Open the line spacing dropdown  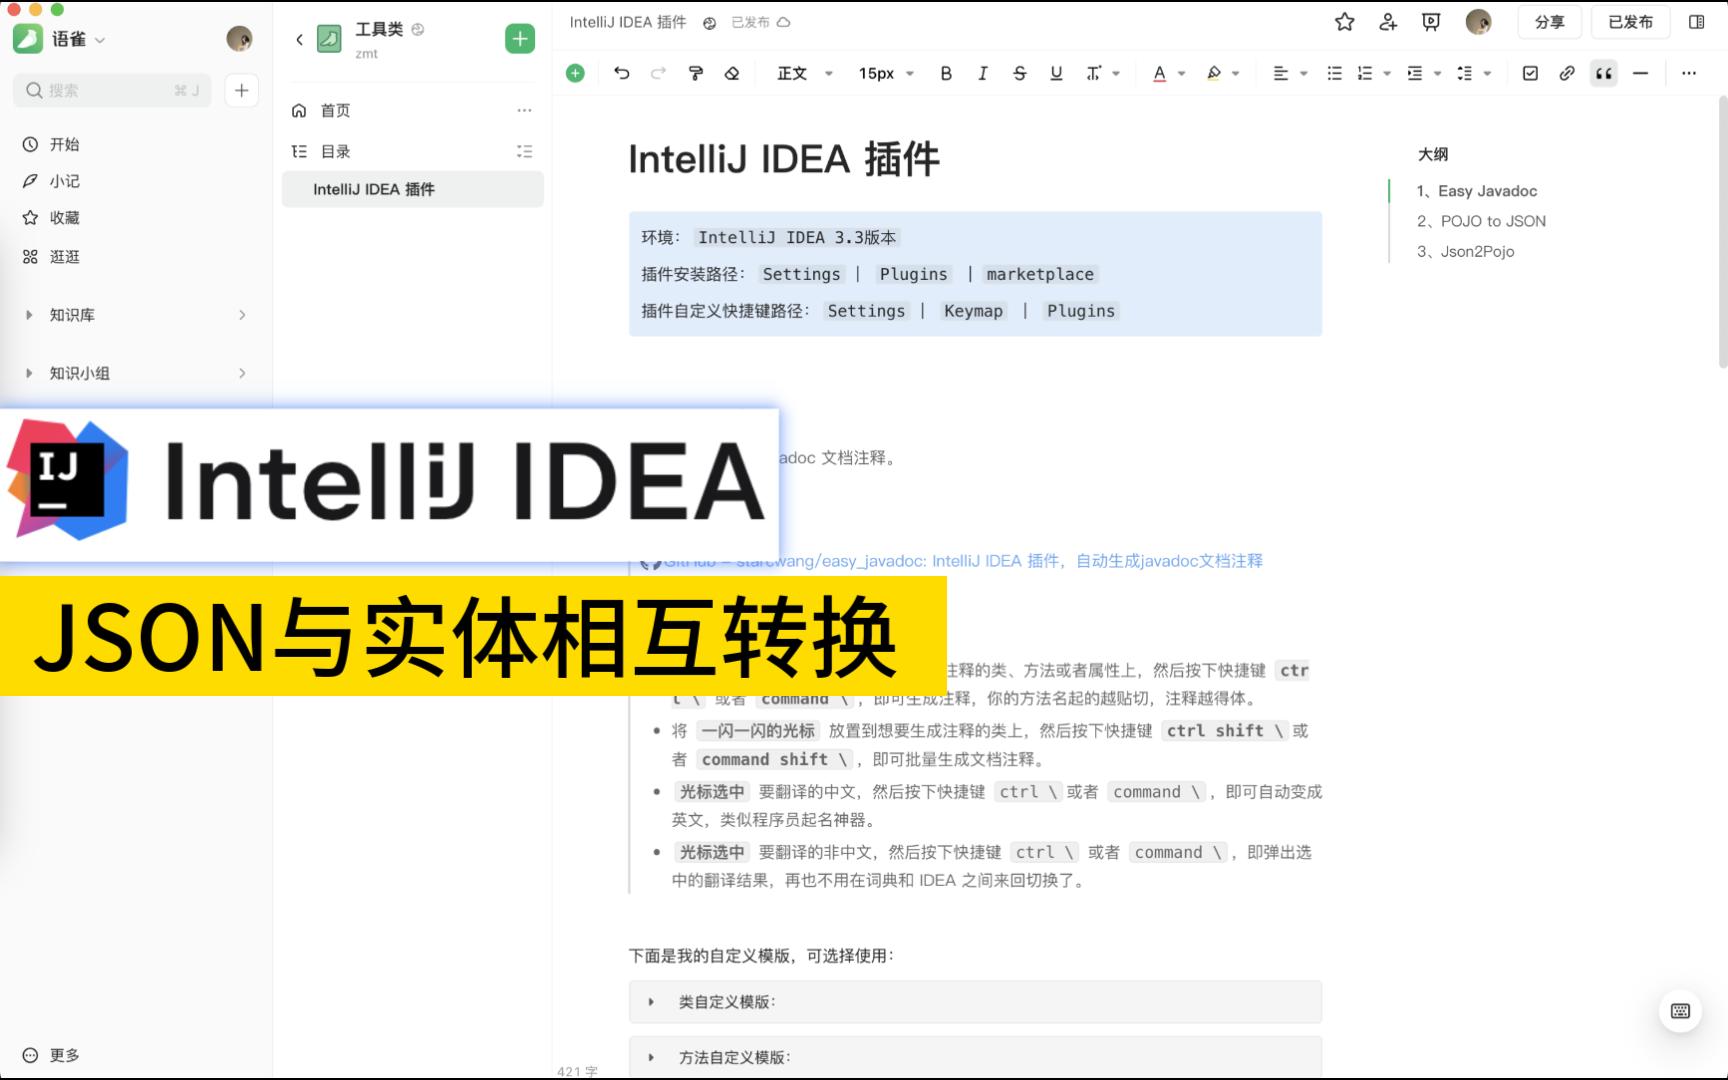click(1473, 73)
